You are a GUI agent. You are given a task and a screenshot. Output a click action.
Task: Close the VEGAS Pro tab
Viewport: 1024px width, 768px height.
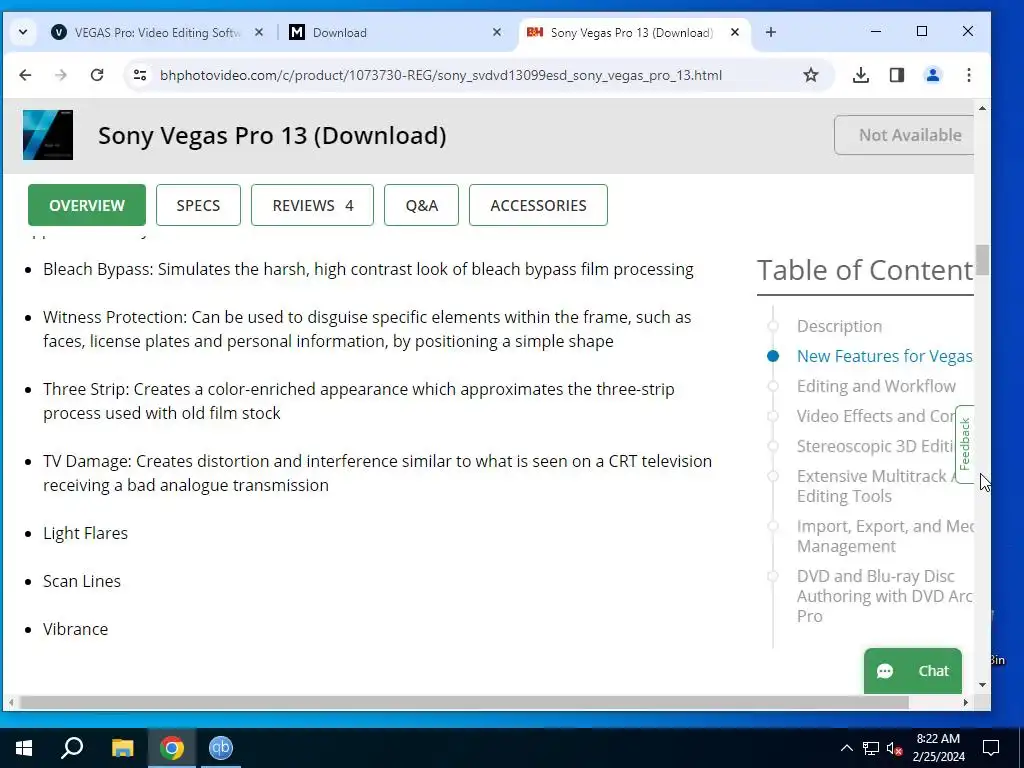259,32
